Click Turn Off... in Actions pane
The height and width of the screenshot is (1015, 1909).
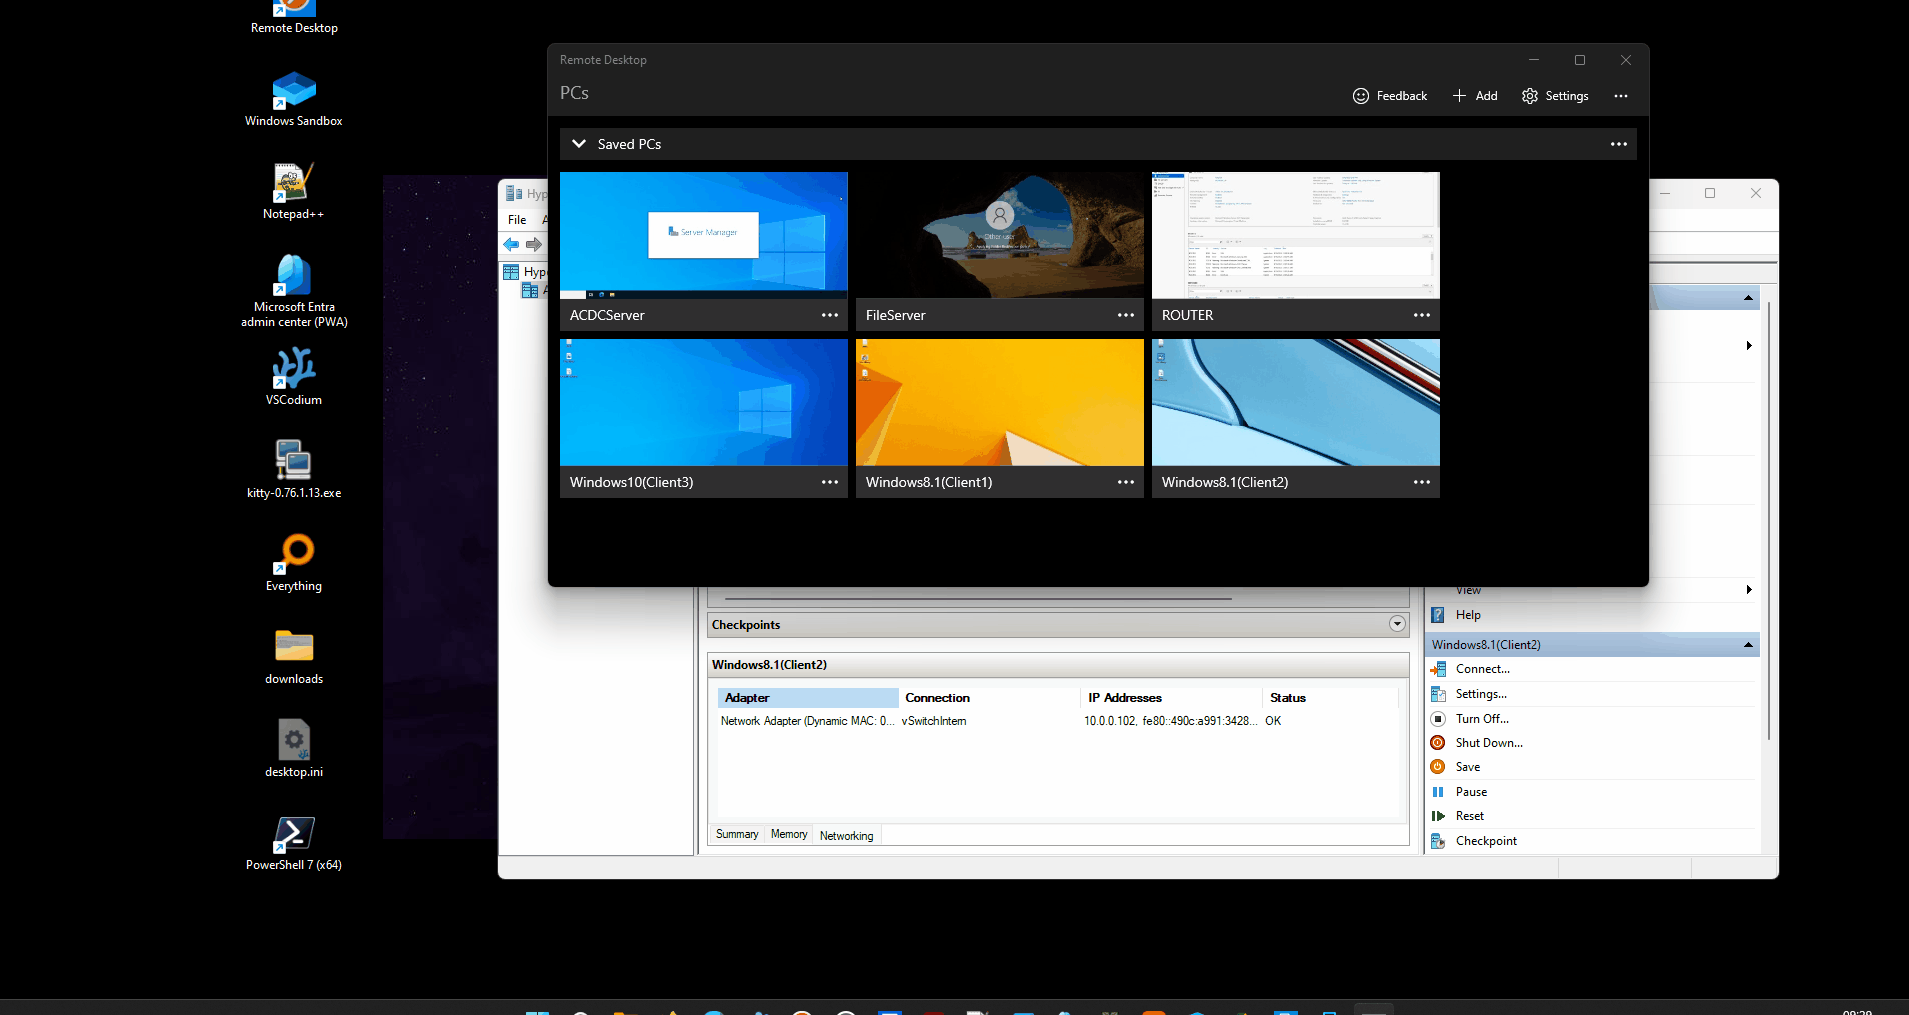1482,719
